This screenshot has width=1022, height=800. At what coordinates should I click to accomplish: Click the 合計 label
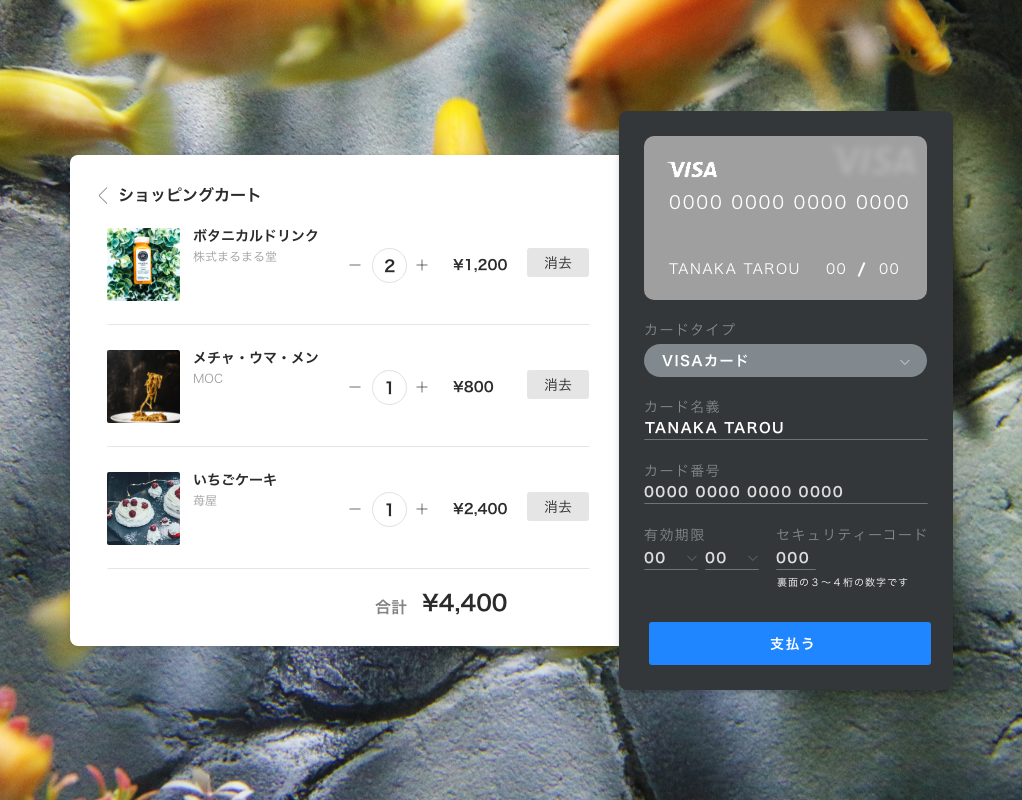pos(390,607)
